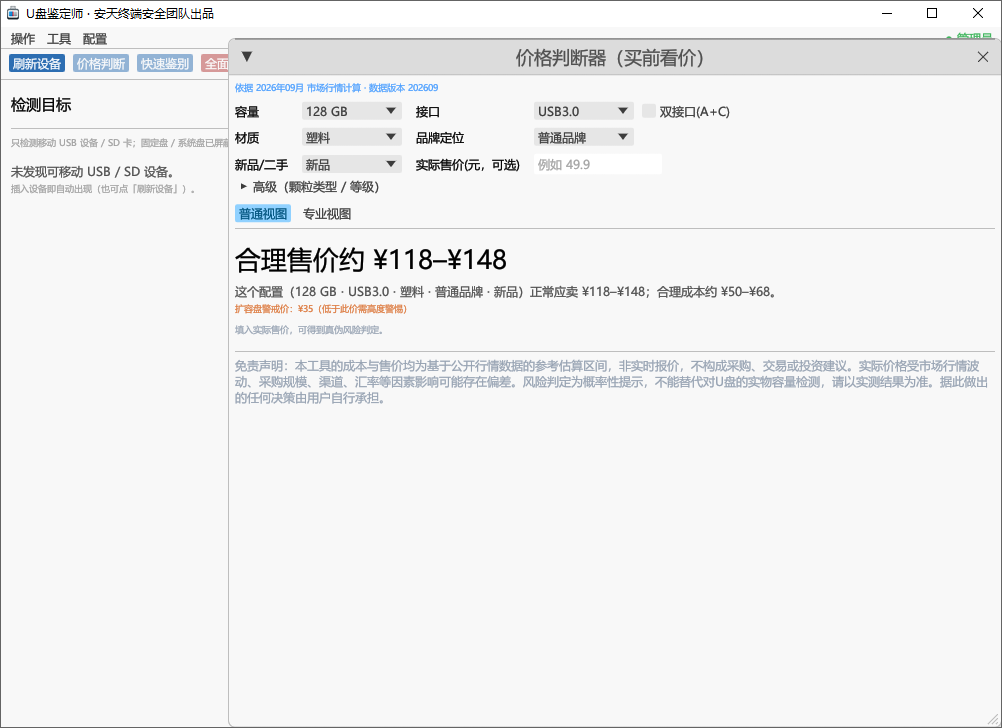Expand the 高级（颗粒类型 / 等级）section
The height and width of the screenshot is (728, 1002).
click(310, 187)
